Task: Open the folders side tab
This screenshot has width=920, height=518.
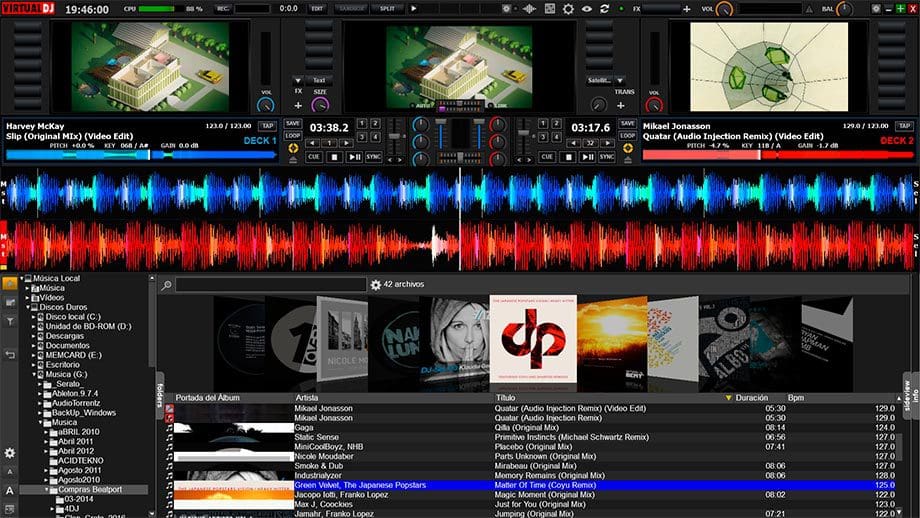Action: pyautogui.click(x=160, y=395)
